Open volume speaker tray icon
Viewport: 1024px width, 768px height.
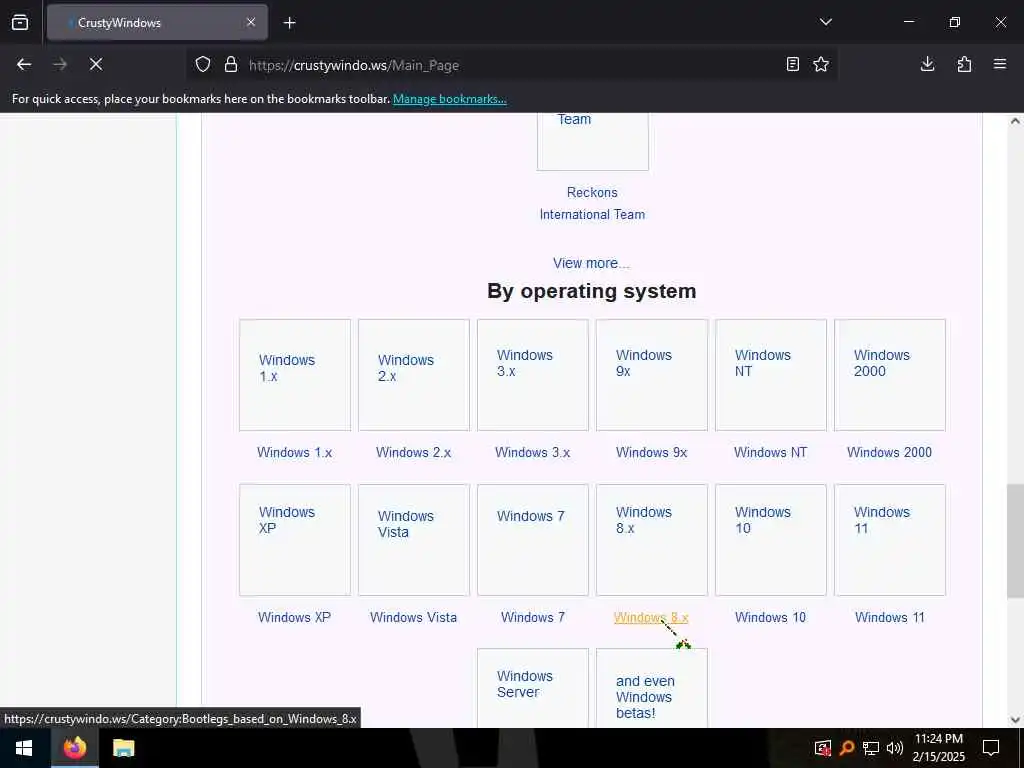894,748
